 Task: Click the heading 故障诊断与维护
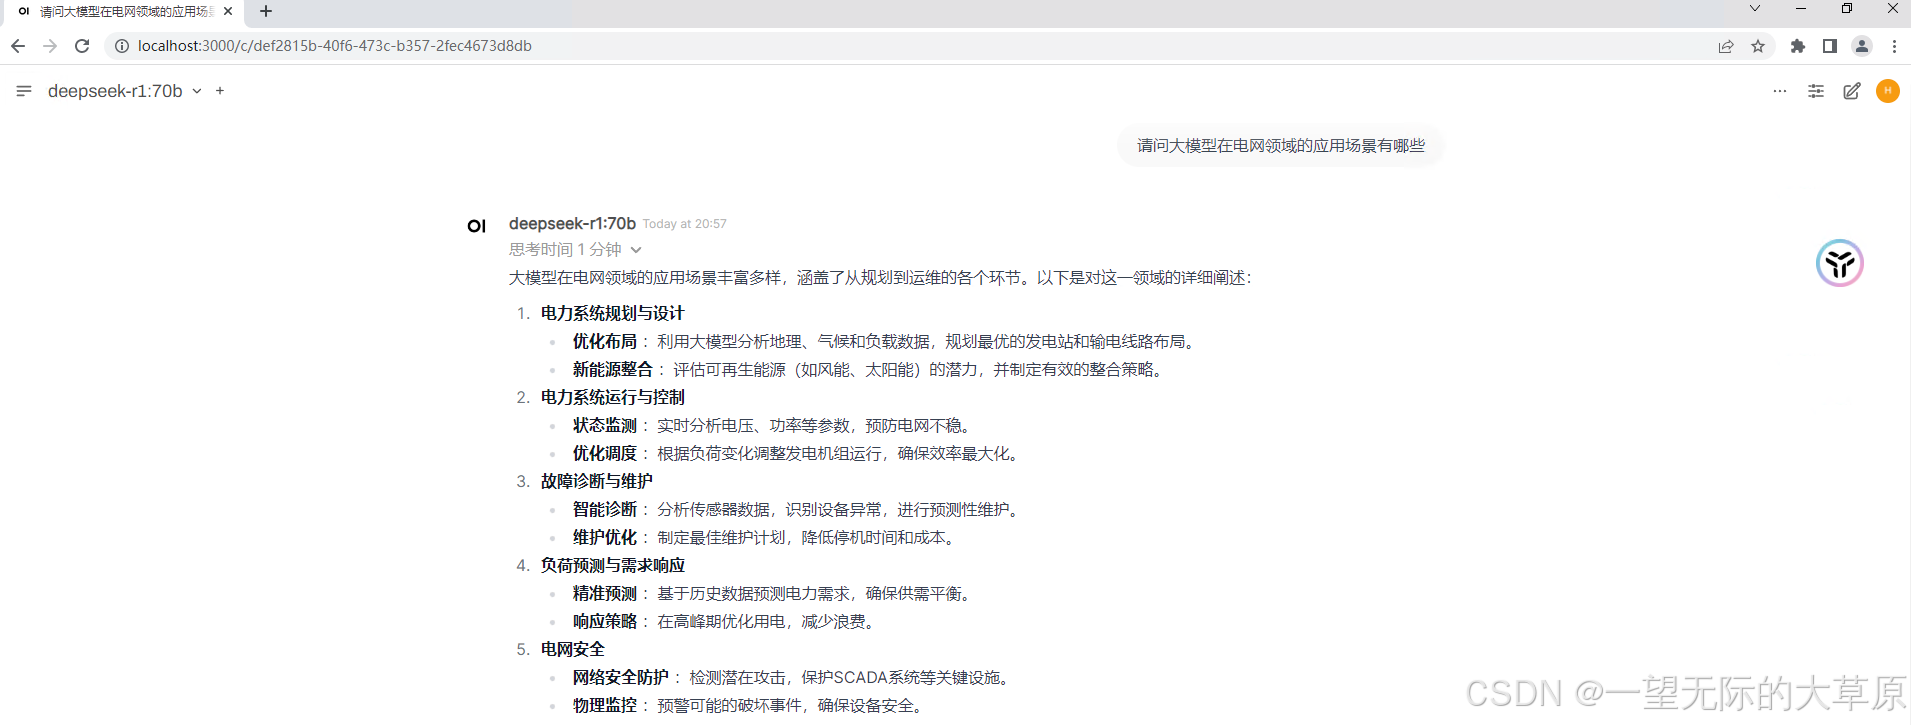click(597, 482)
